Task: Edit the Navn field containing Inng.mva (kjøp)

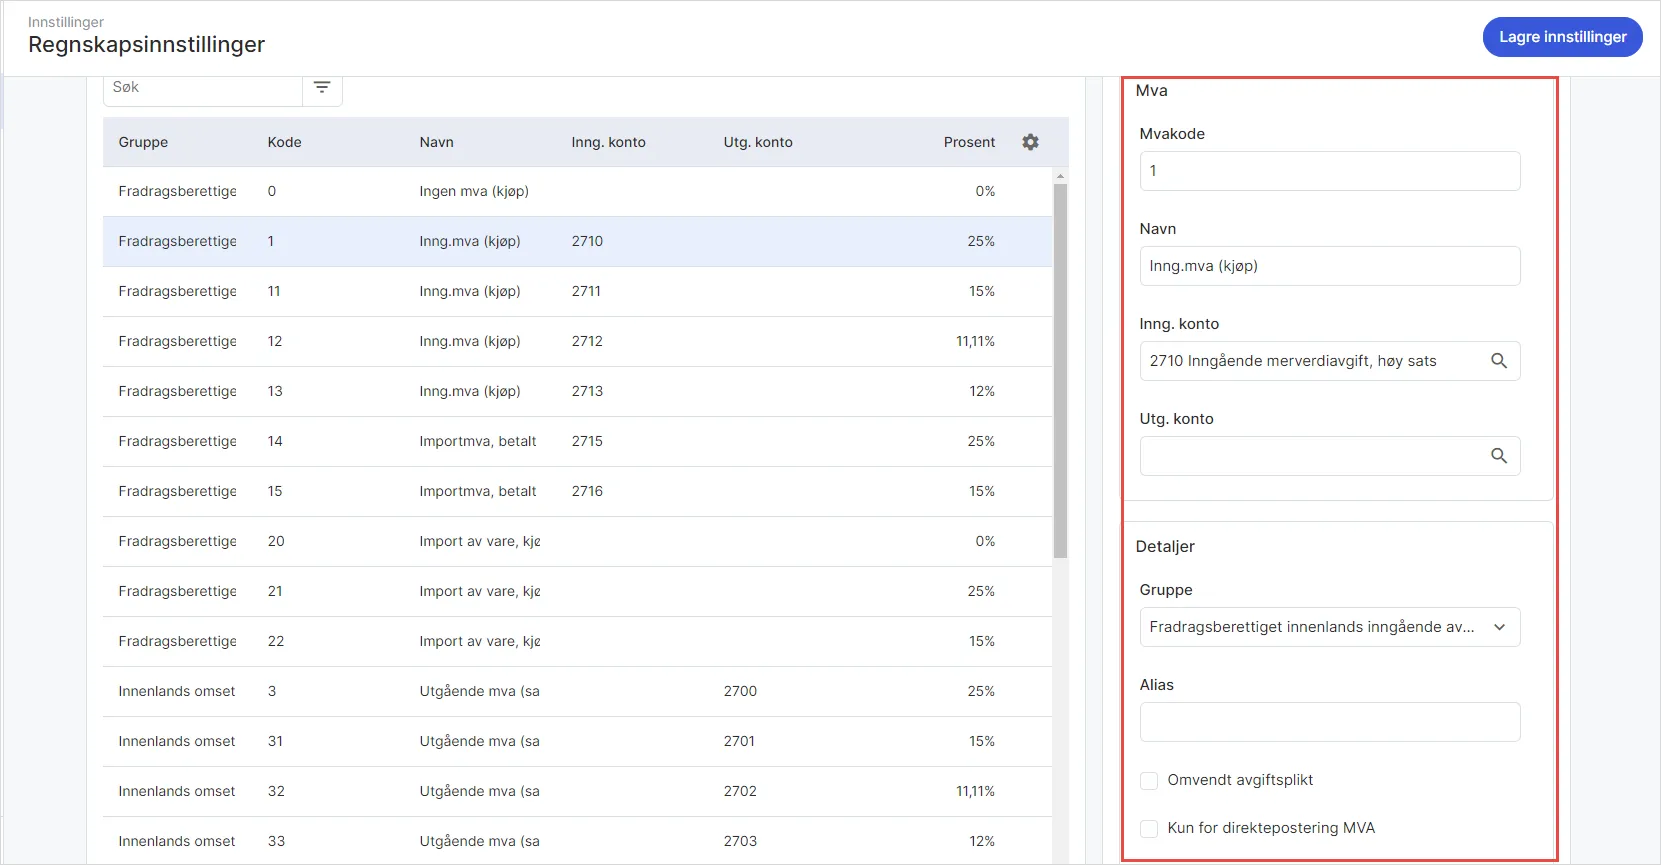Action: (1330, 266)
